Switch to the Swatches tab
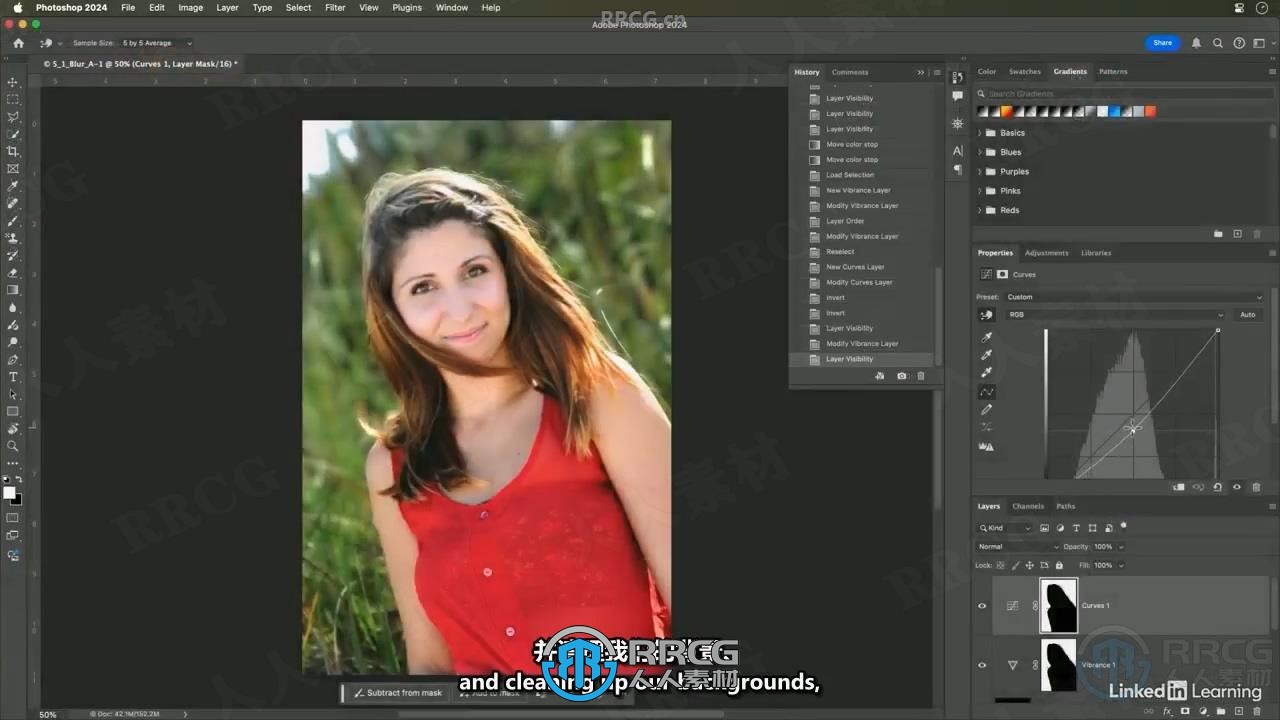 (x=1025, y=72)
